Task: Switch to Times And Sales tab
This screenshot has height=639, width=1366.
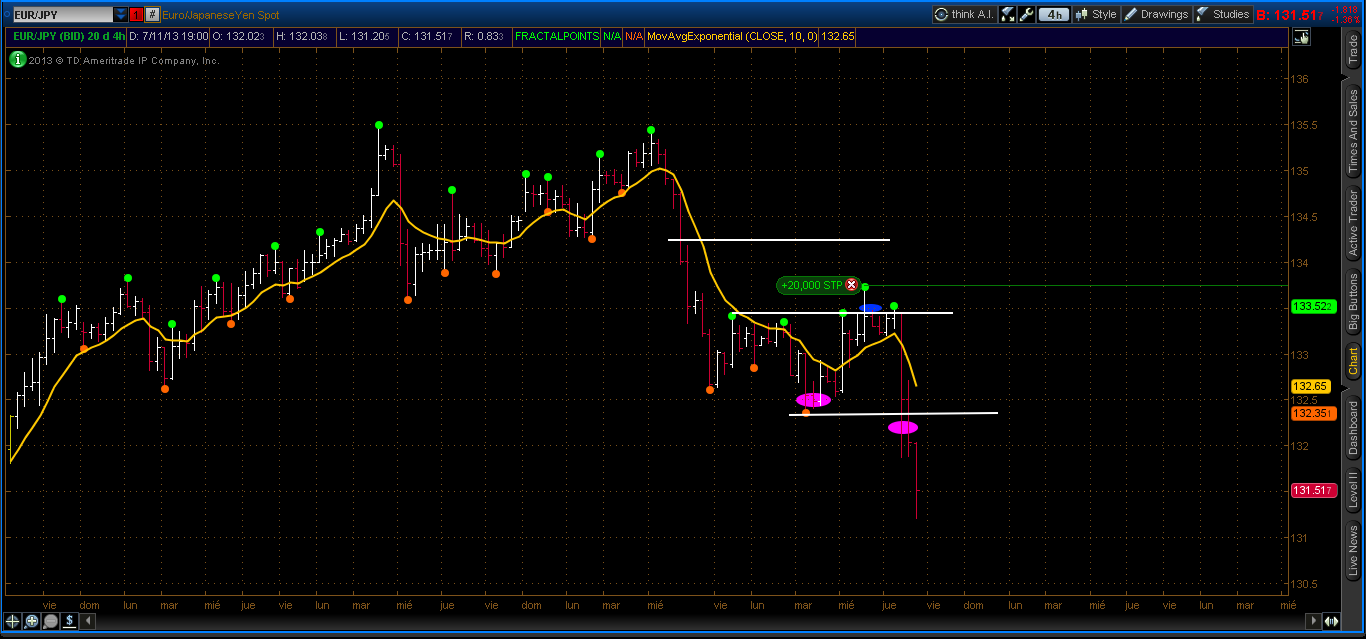Action: click(1353, 130)
